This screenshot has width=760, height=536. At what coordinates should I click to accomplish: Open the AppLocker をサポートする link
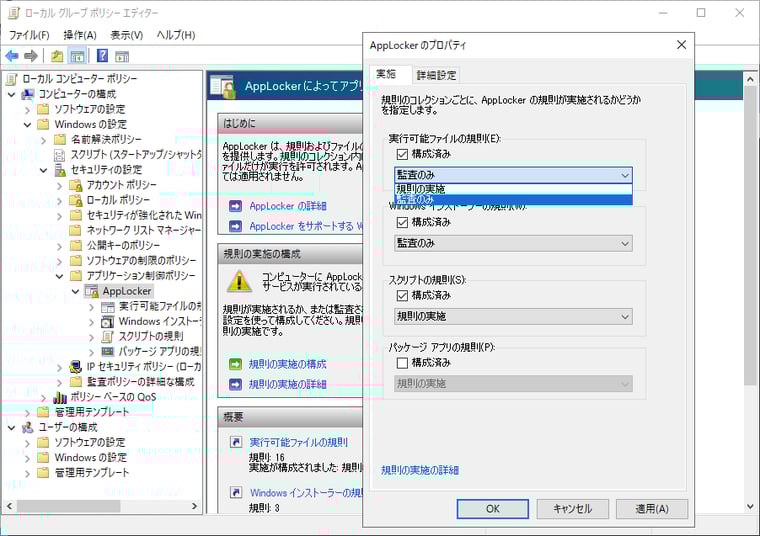point(305,226)
